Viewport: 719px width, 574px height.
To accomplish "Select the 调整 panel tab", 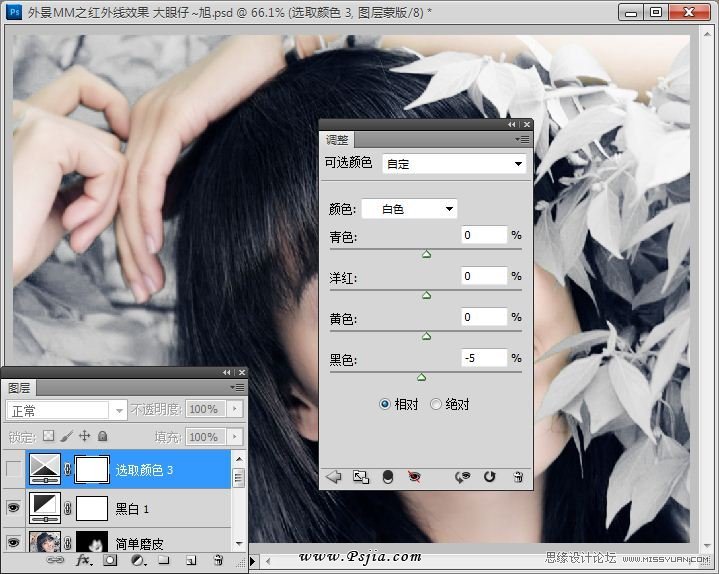I will [x=337, y=141].
